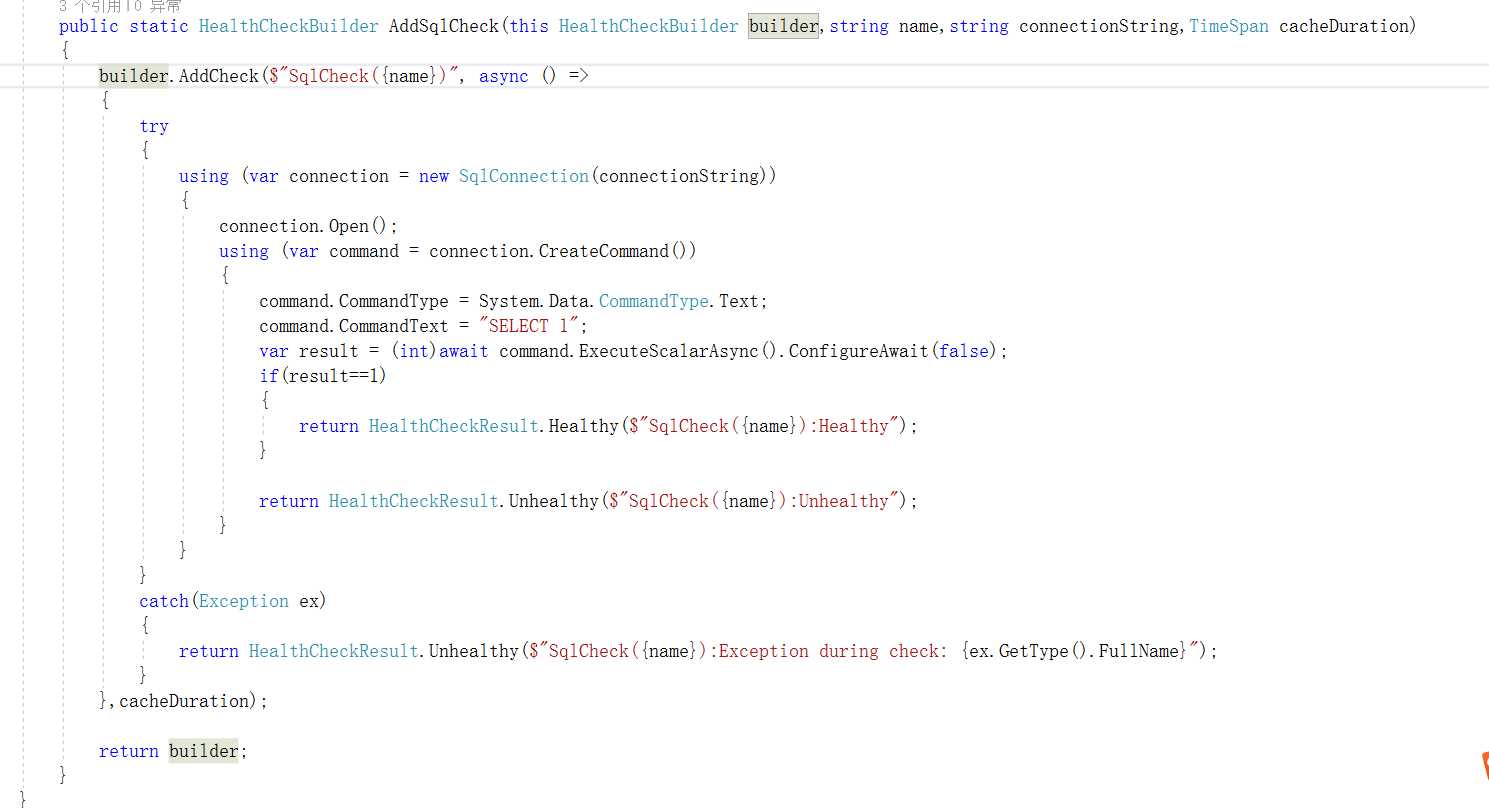
Task: Click the 'var command' variable declaration
Action: 344,251
